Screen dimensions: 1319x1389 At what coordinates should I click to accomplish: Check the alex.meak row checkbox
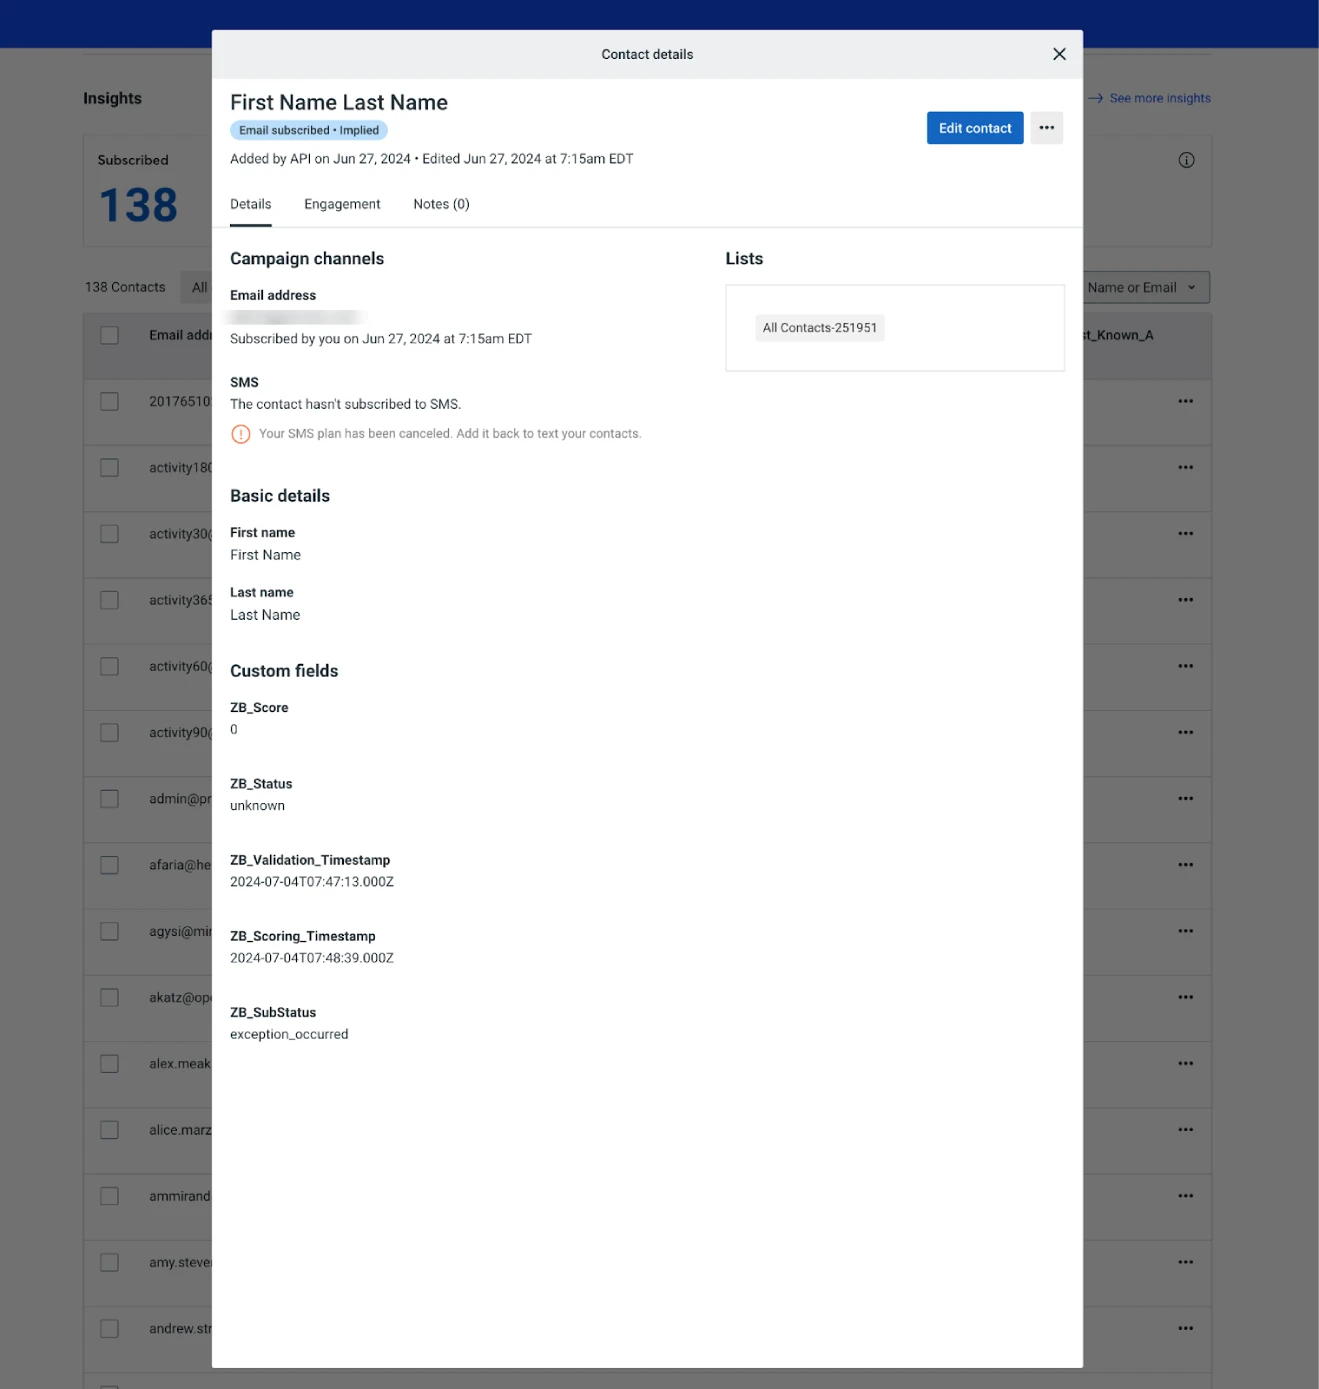109,1062
